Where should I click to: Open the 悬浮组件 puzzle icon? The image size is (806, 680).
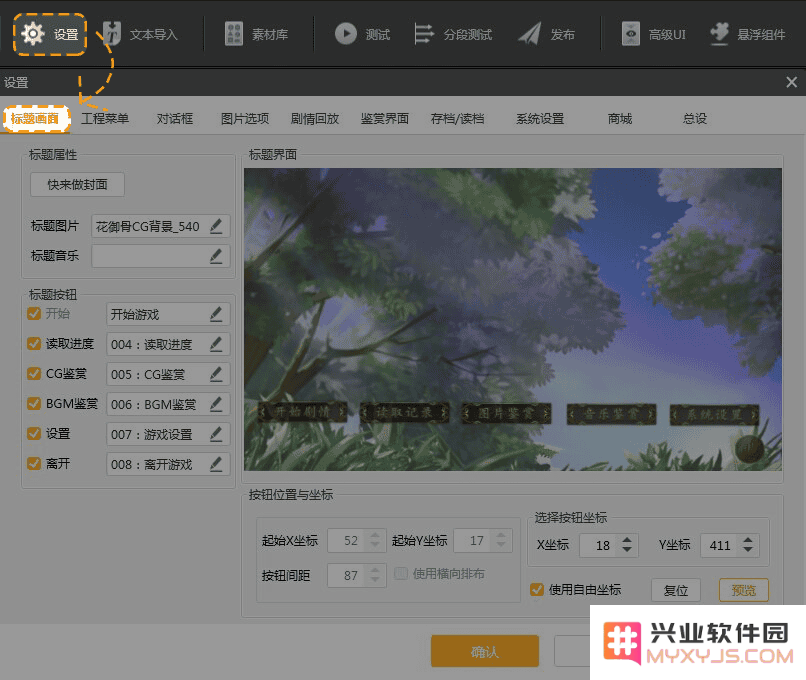point(719,34)
